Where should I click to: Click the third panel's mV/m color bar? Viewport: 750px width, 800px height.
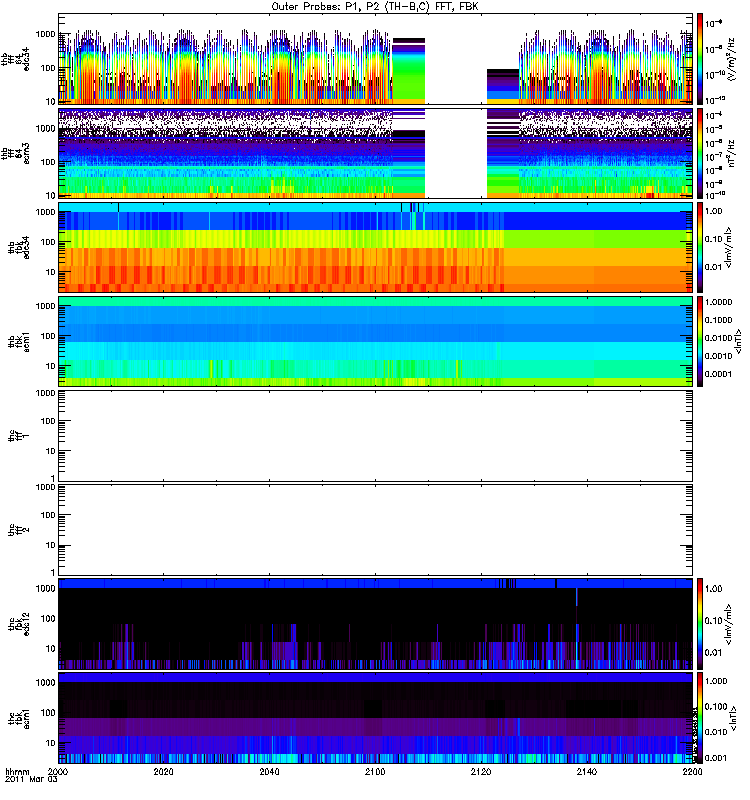click(x=700, y=247)
